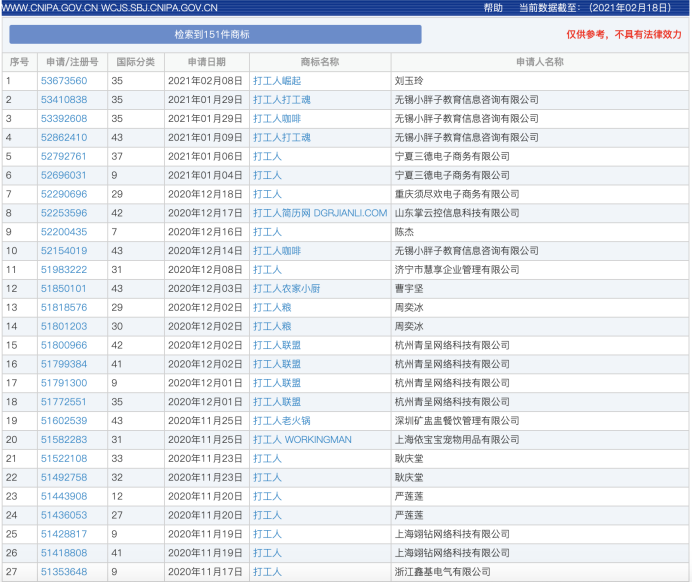Click the 商标名称 column header
Viewport: 693px width, 583px height.
pyautogui.click(x=320, y=62)
